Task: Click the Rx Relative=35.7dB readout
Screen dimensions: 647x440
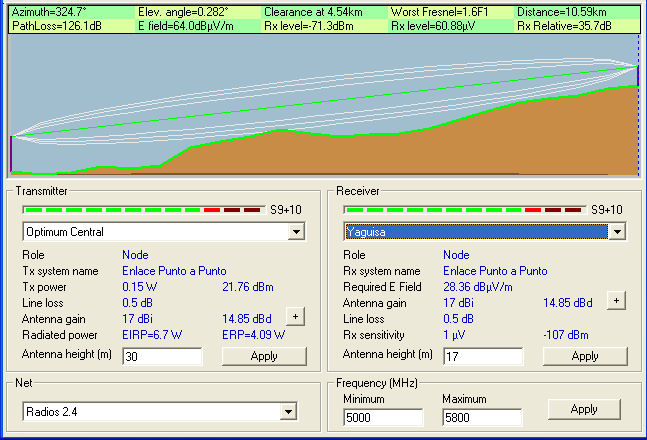Action: coord(564,26)
